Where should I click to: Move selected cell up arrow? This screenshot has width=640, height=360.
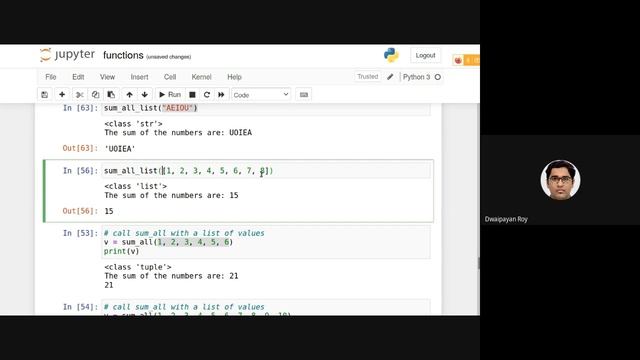click(x=129, y=95)
